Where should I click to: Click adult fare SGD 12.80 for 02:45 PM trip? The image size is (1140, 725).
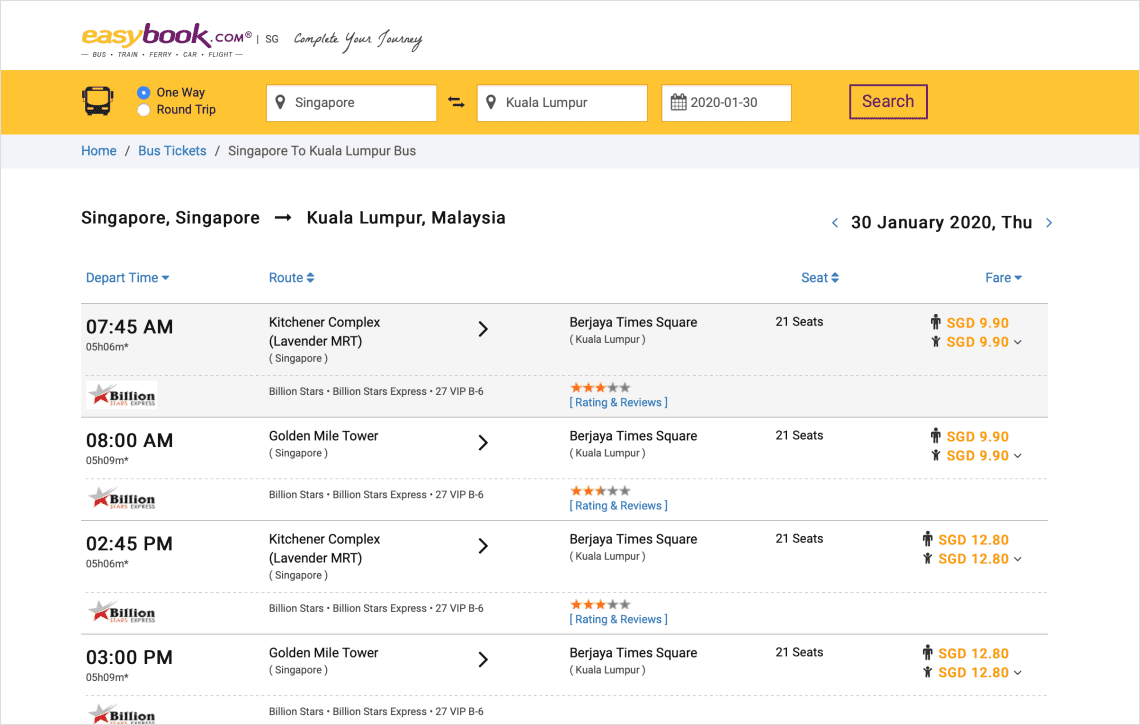pyautogui.click(x=974, y=540)
